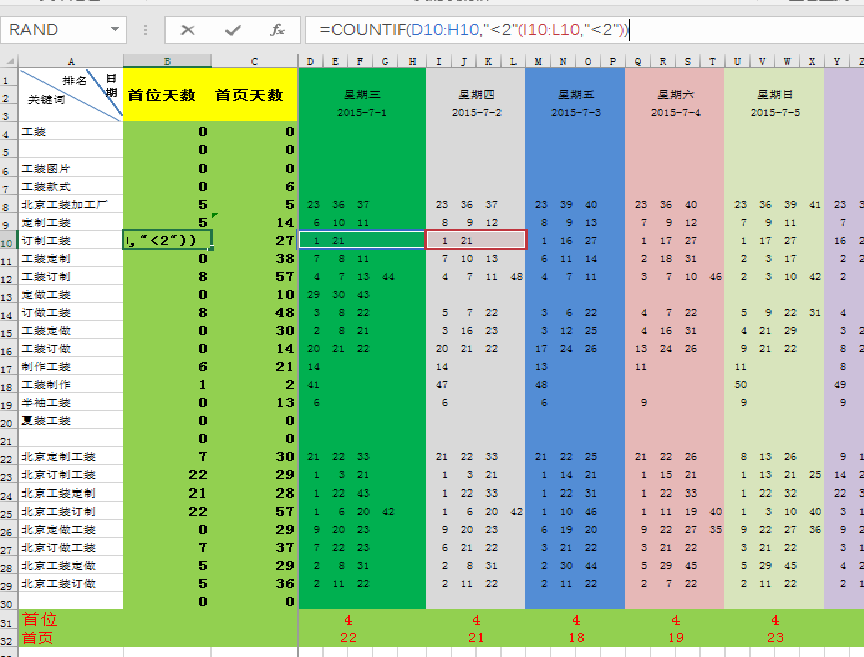864x657 pixels.
Task: Open the Insert Function fx dialog
Action: tap(278, 30)
